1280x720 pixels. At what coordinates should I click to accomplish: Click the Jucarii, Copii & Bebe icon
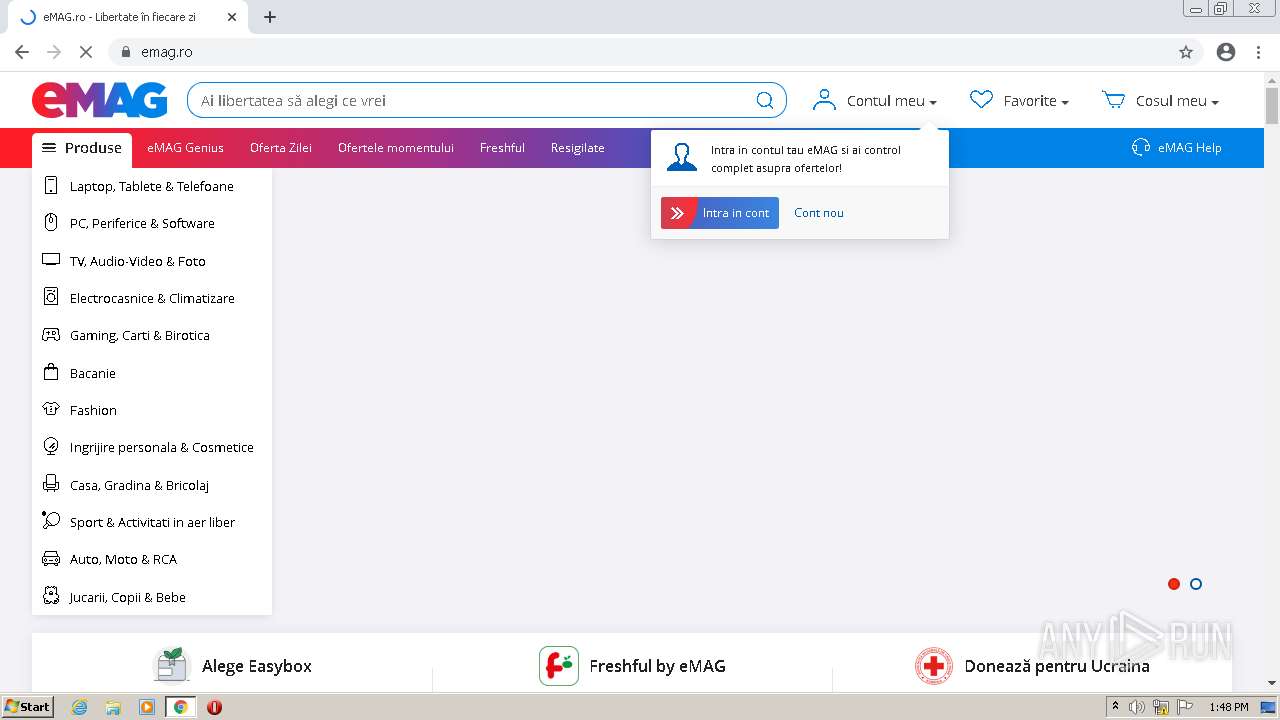[51, 596]
